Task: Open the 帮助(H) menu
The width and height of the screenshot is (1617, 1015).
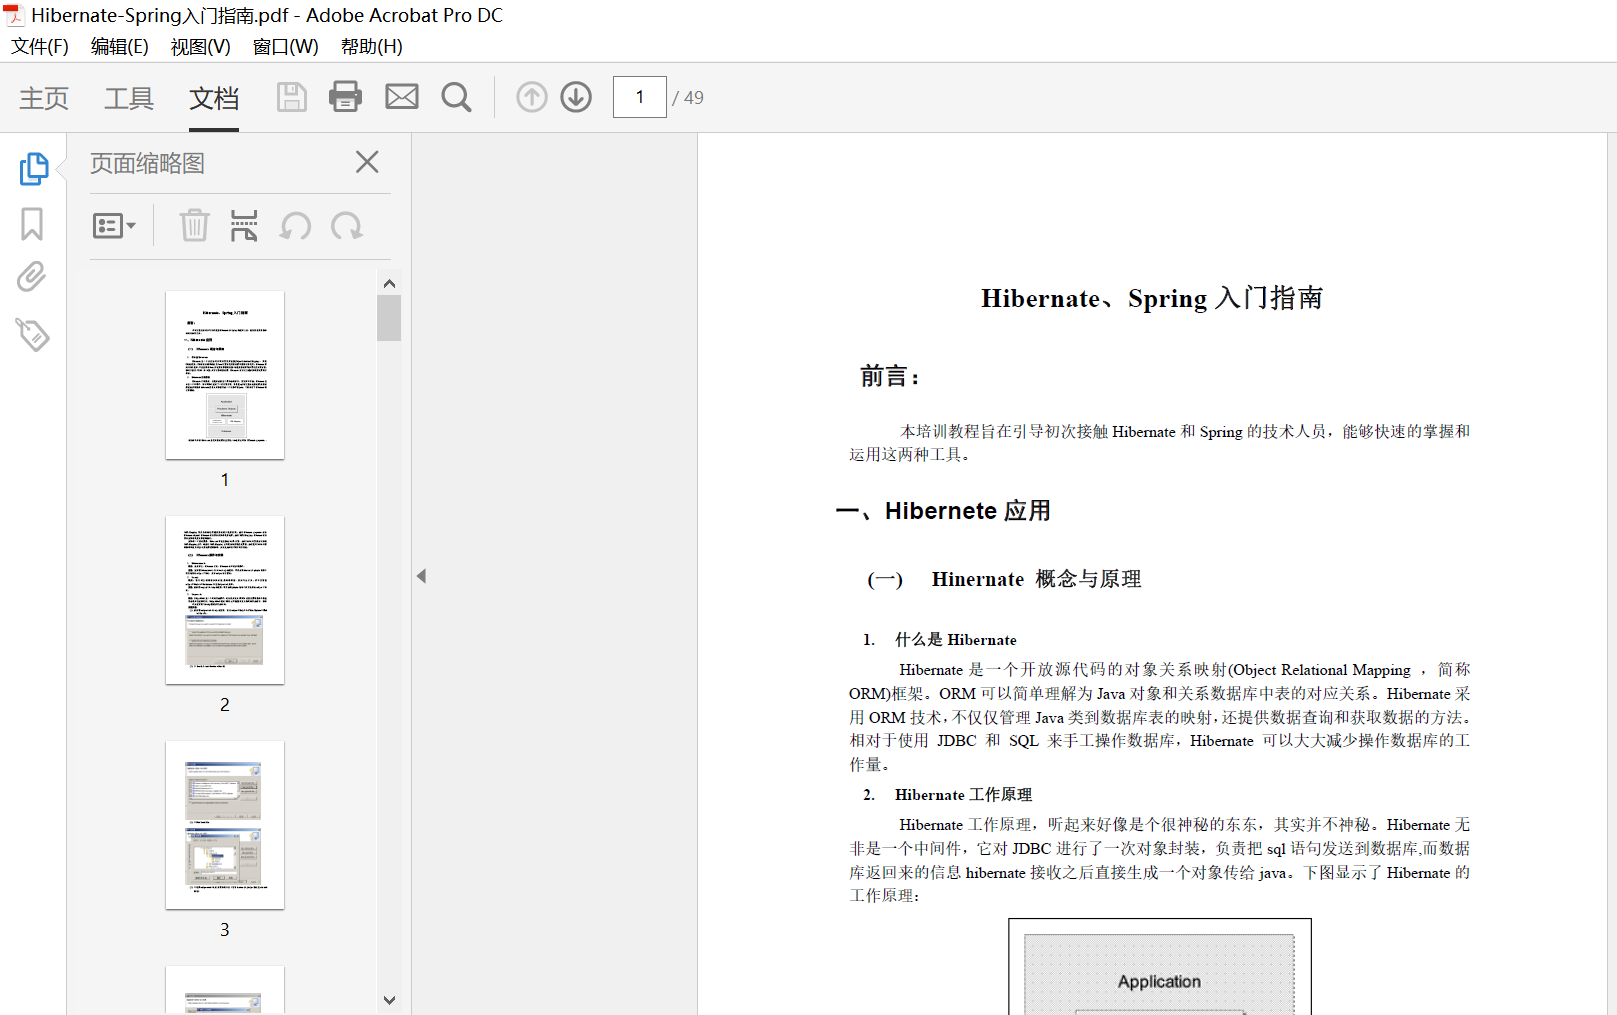Action: click(x=371, y=47)
